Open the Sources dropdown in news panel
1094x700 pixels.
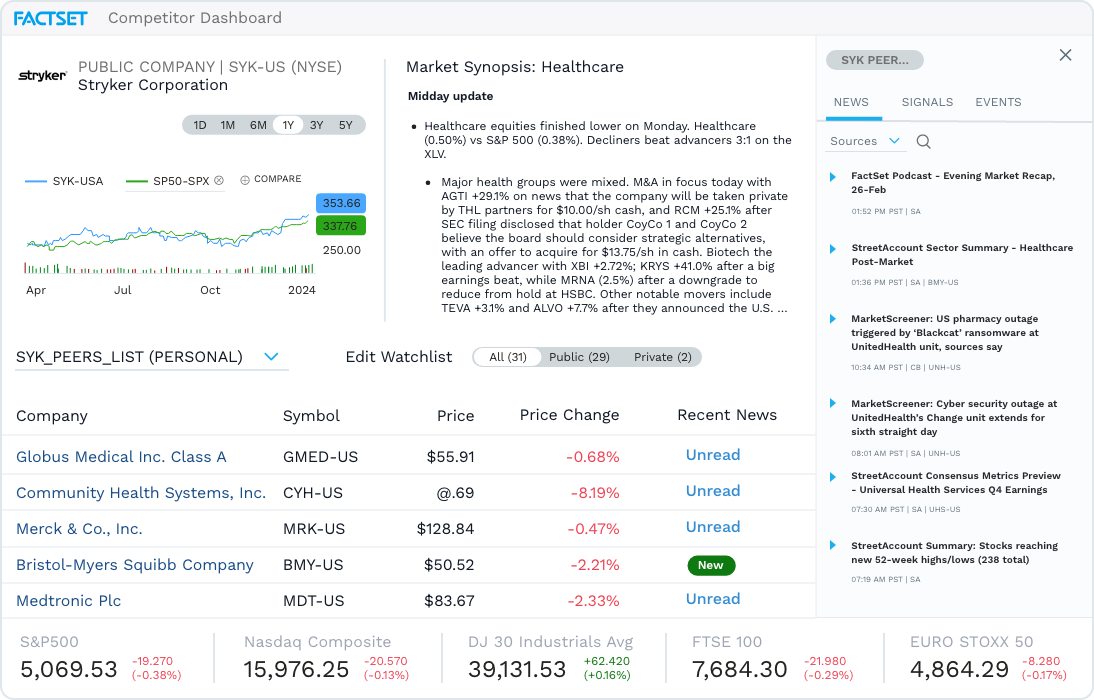(x=865, y=141)
